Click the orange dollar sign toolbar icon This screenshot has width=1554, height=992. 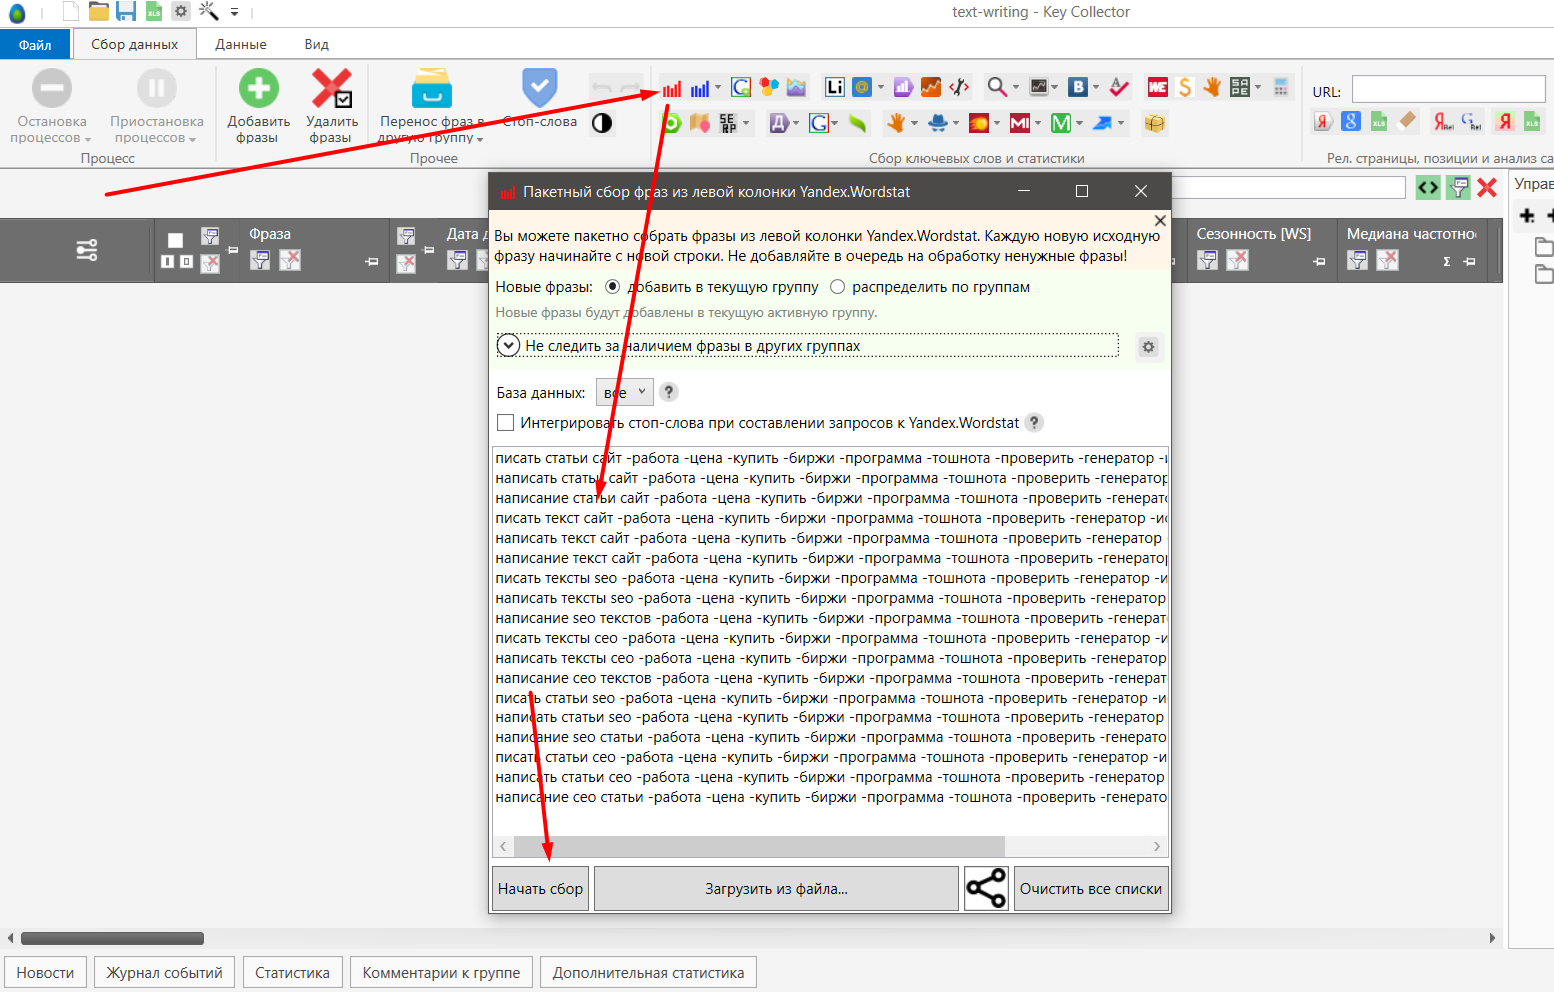tap(1185, 87)
